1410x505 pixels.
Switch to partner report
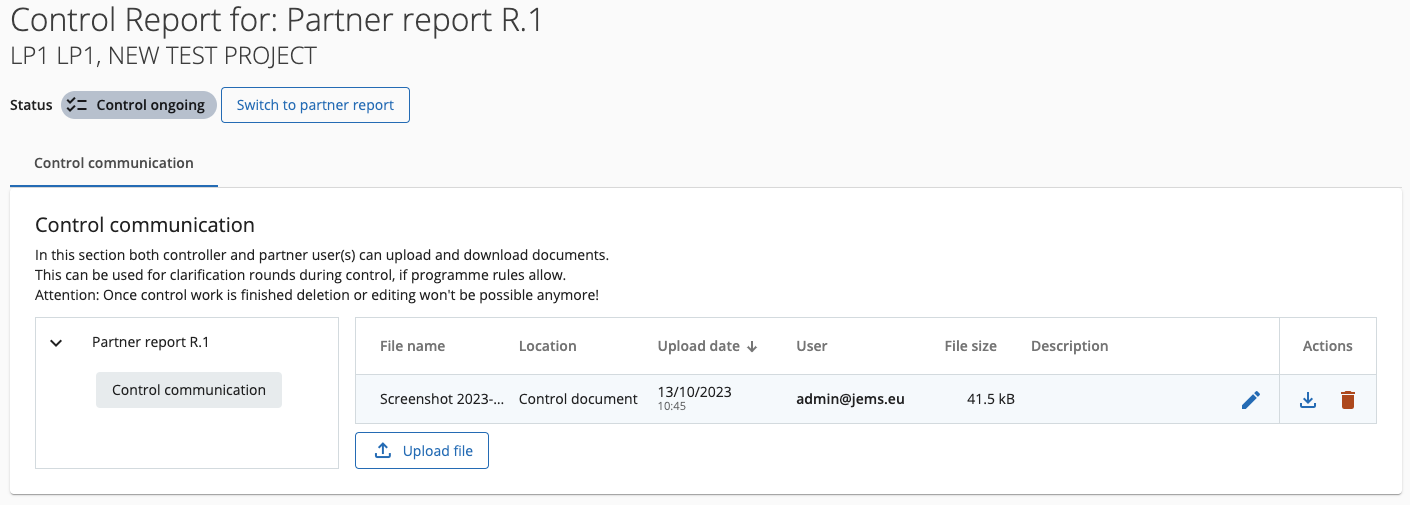(315, 105)
